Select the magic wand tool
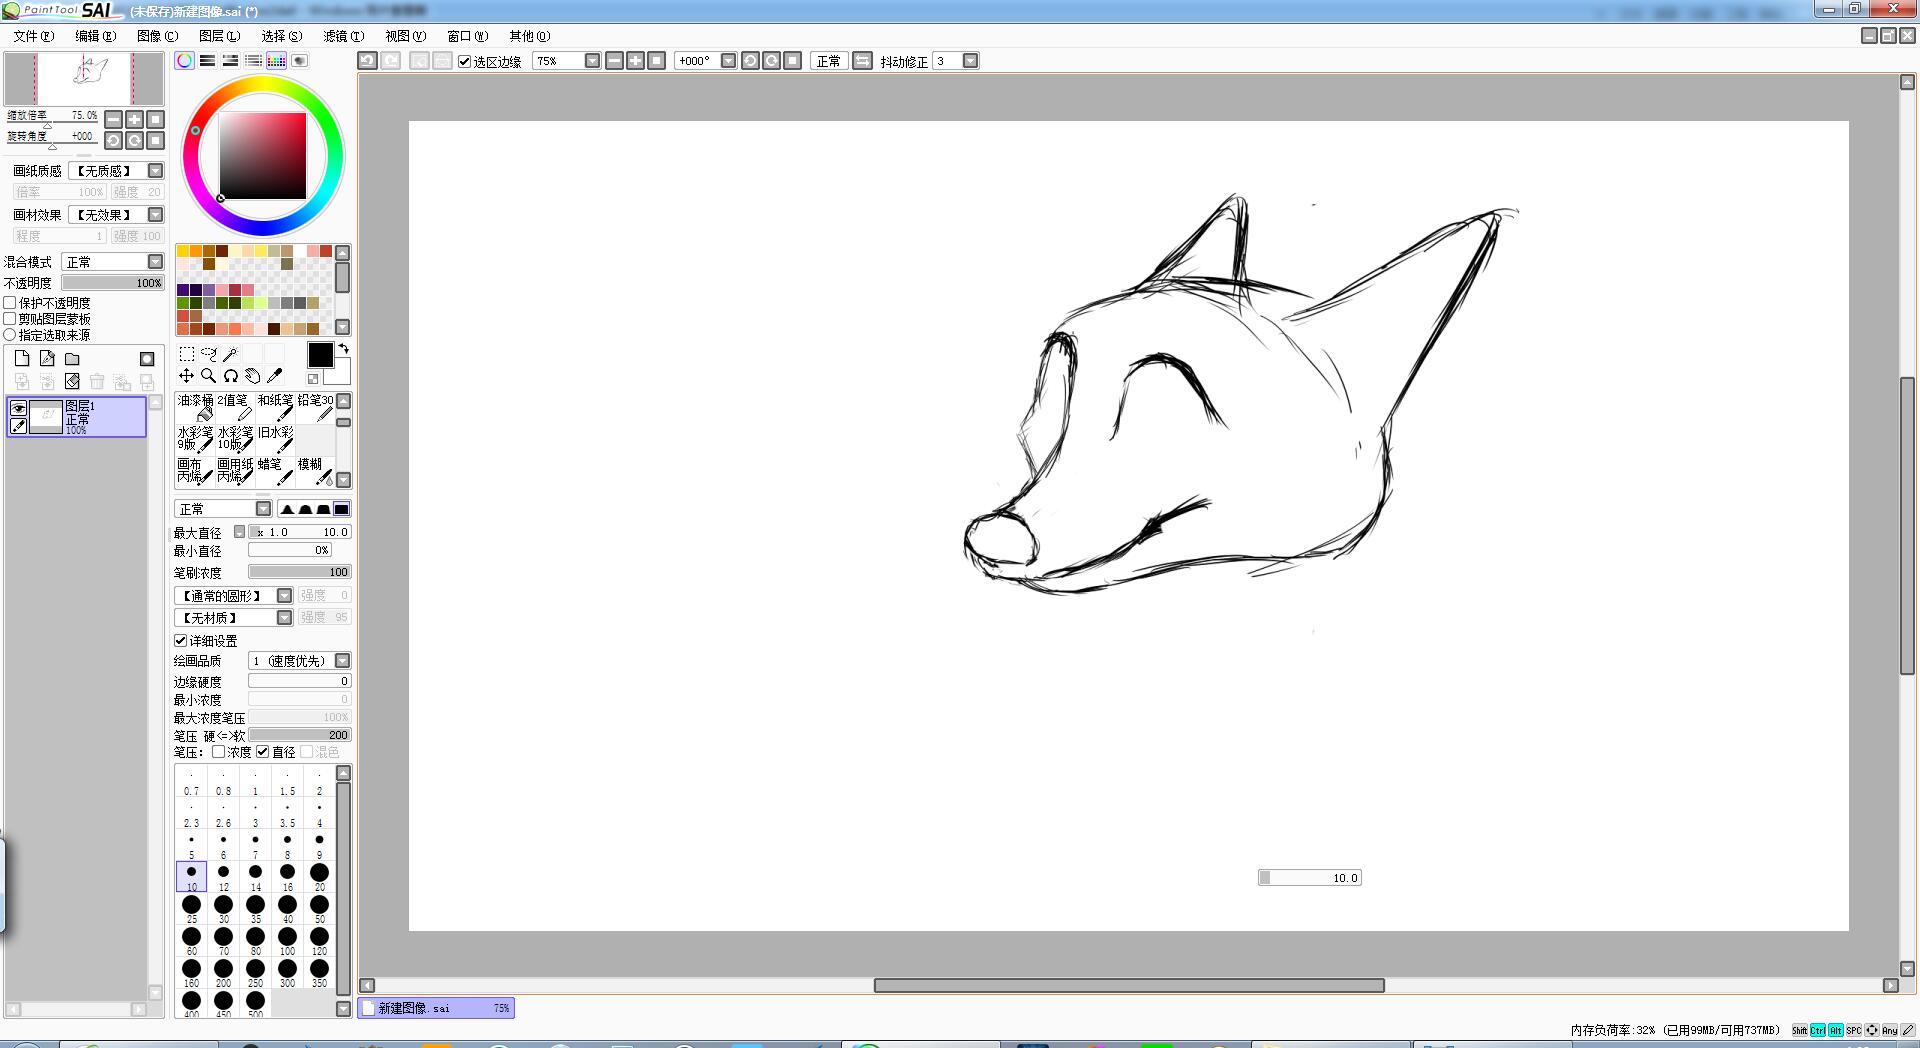The height and width of the screenshot is (1048, 1920). pyautogui.click(x=230, y=354)
